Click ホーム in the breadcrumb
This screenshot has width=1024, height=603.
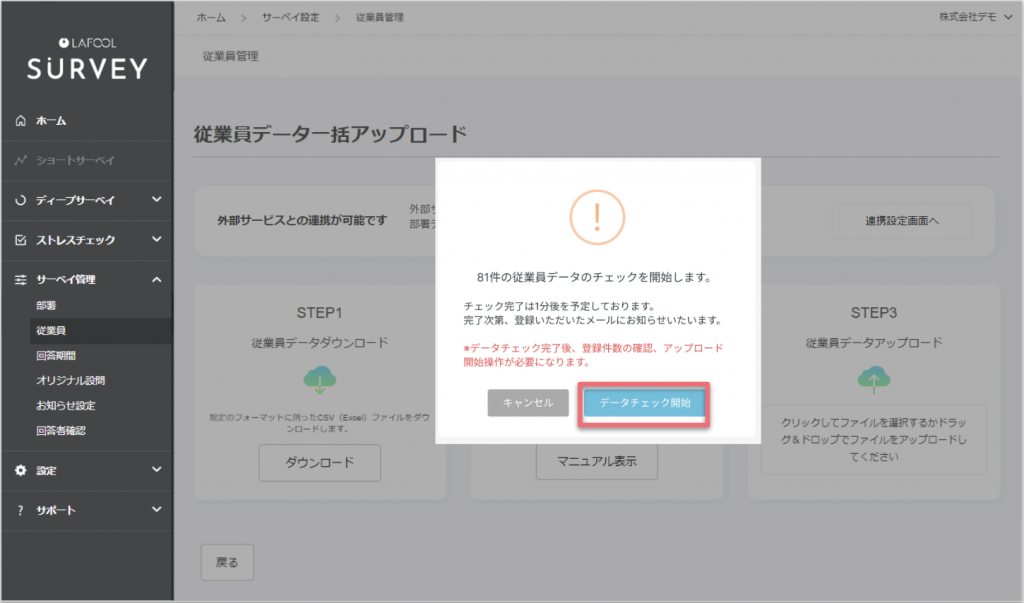click(211, 18)
